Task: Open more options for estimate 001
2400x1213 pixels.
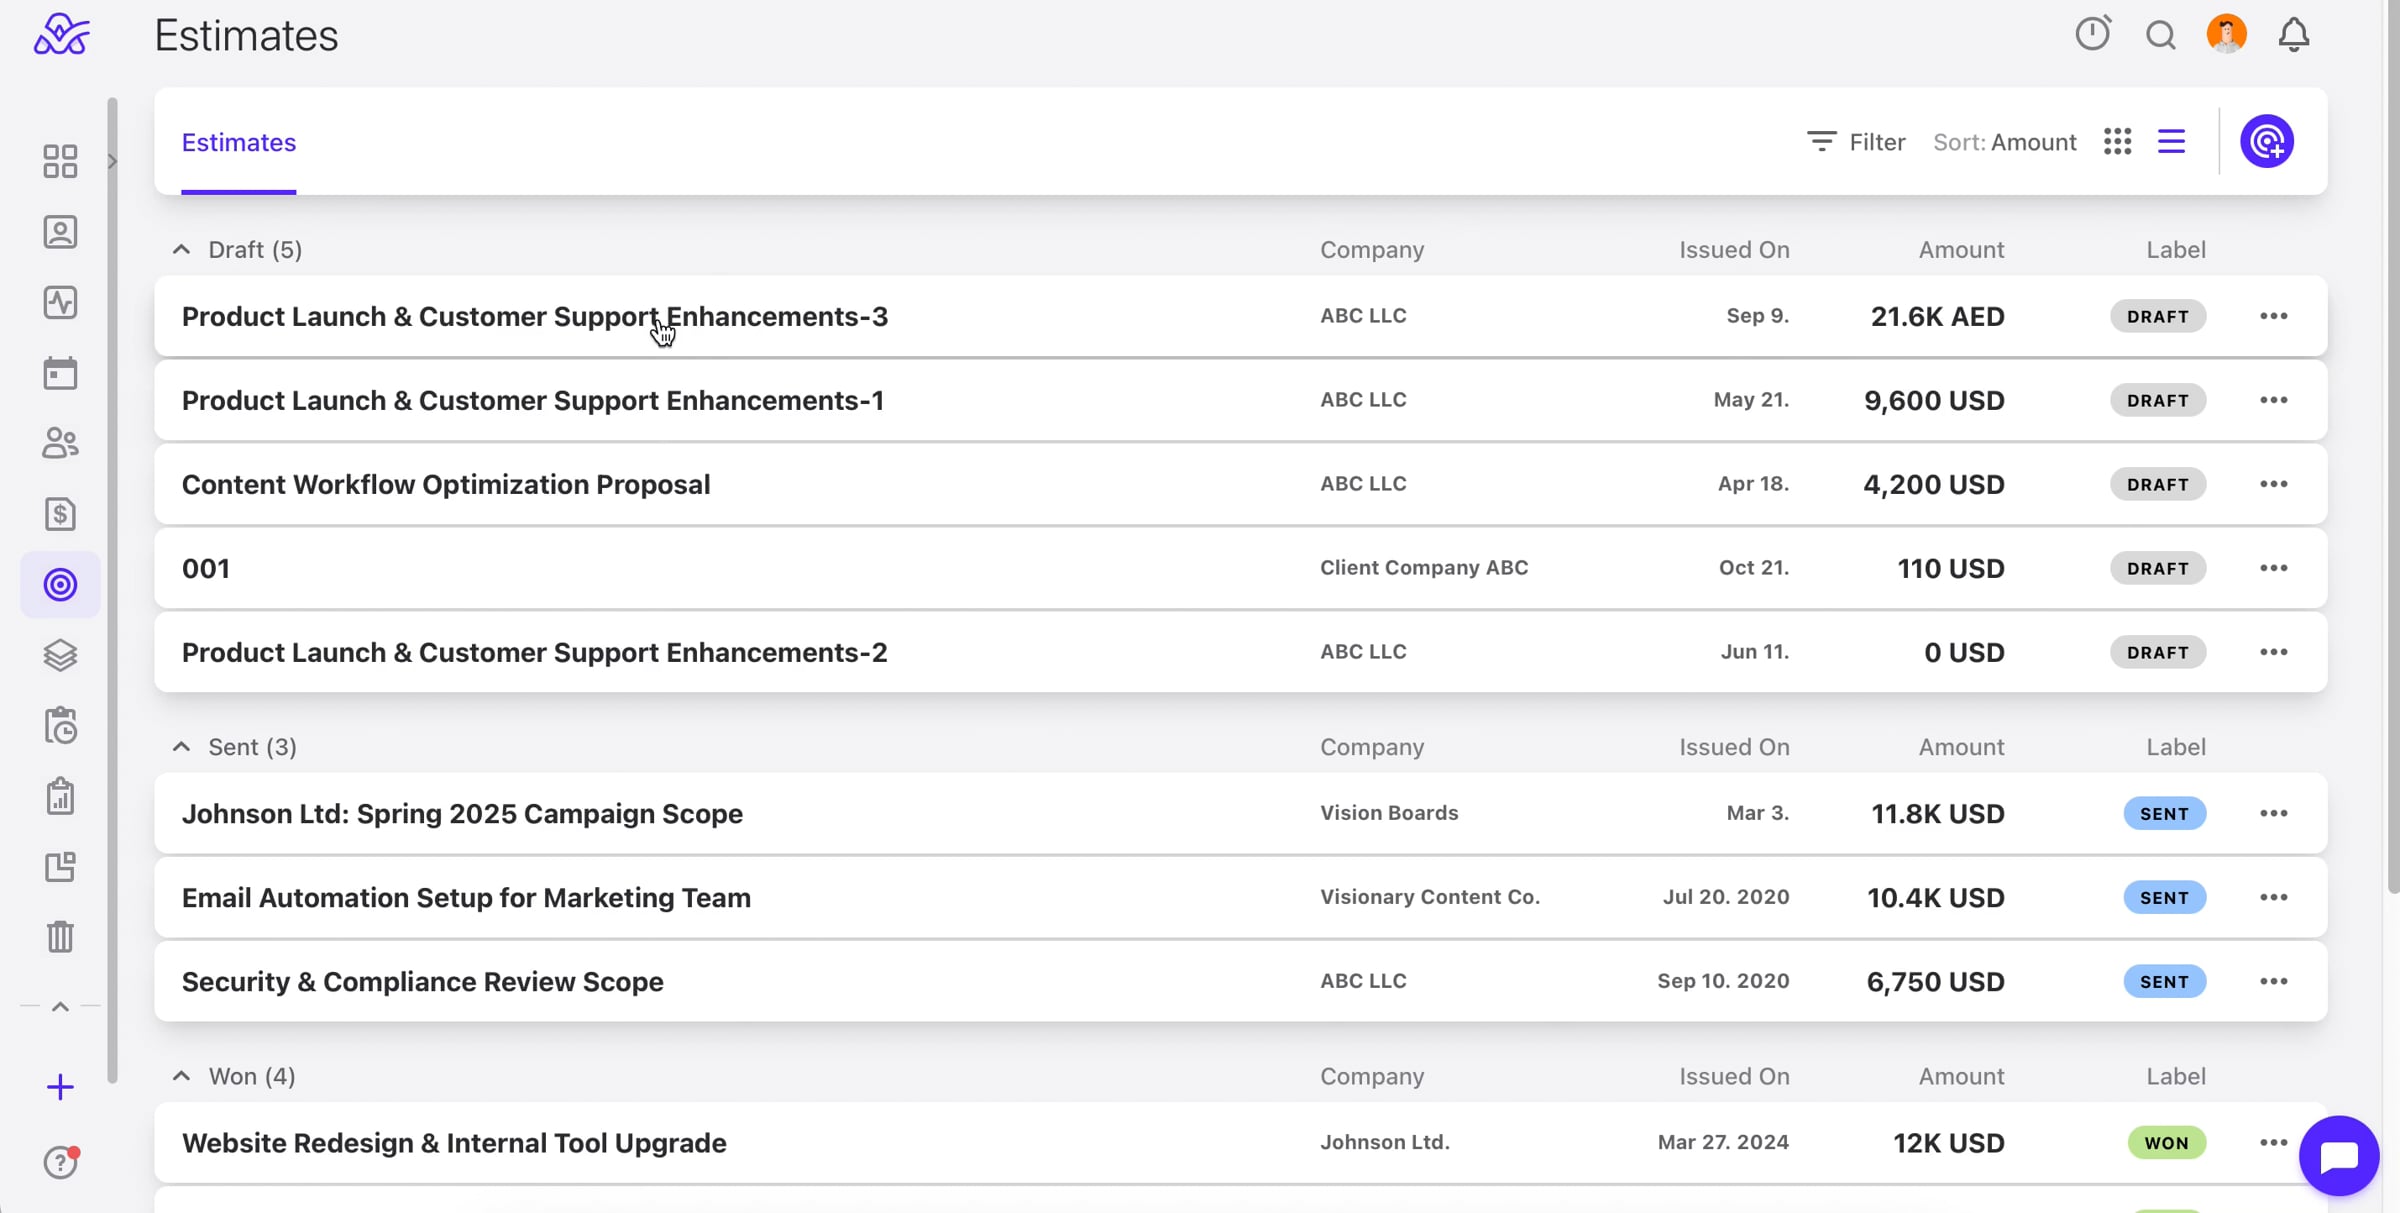Action: pyautogui.click(x=2273, y=568)
